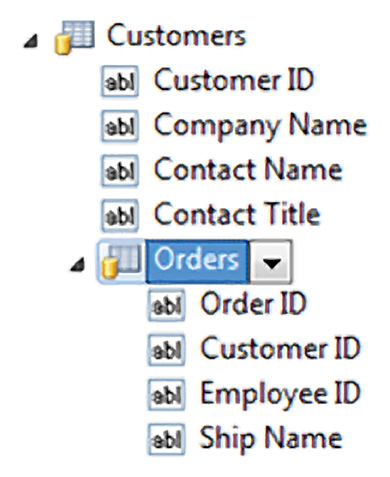Collapse the Customers tree node

31,42
